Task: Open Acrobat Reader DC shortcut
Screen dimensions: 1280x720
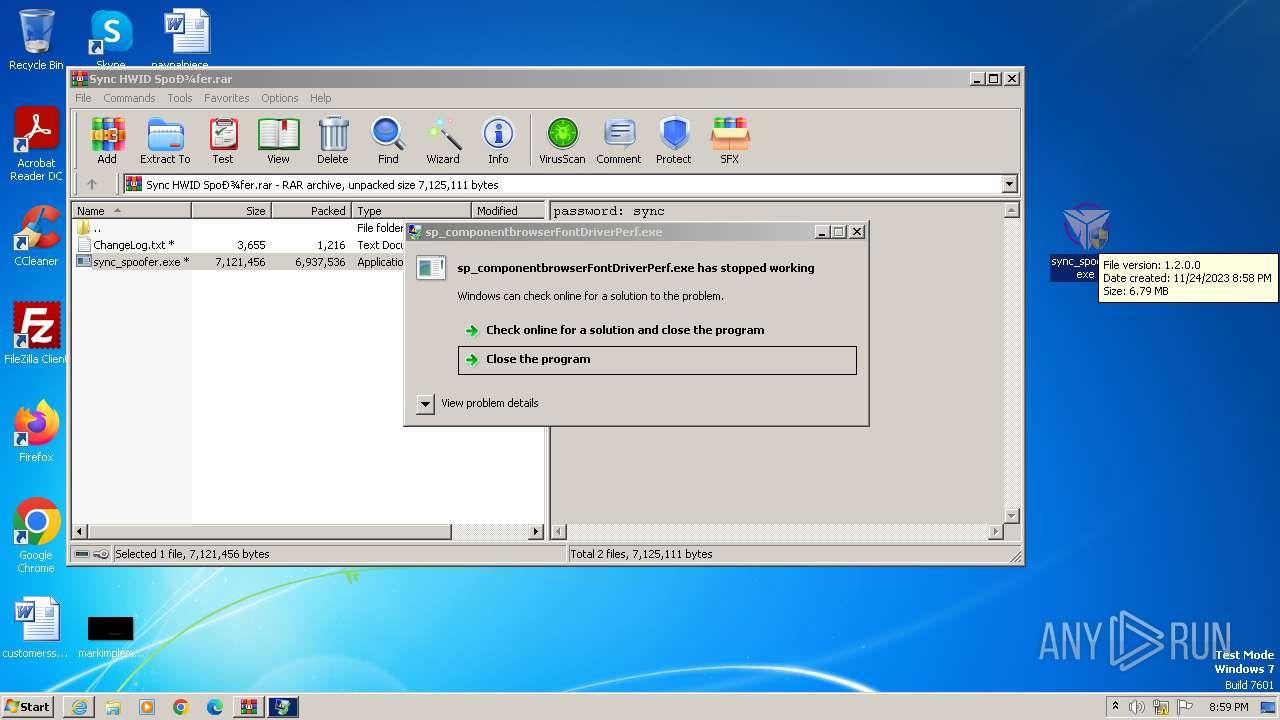Action: coord(36,145)
